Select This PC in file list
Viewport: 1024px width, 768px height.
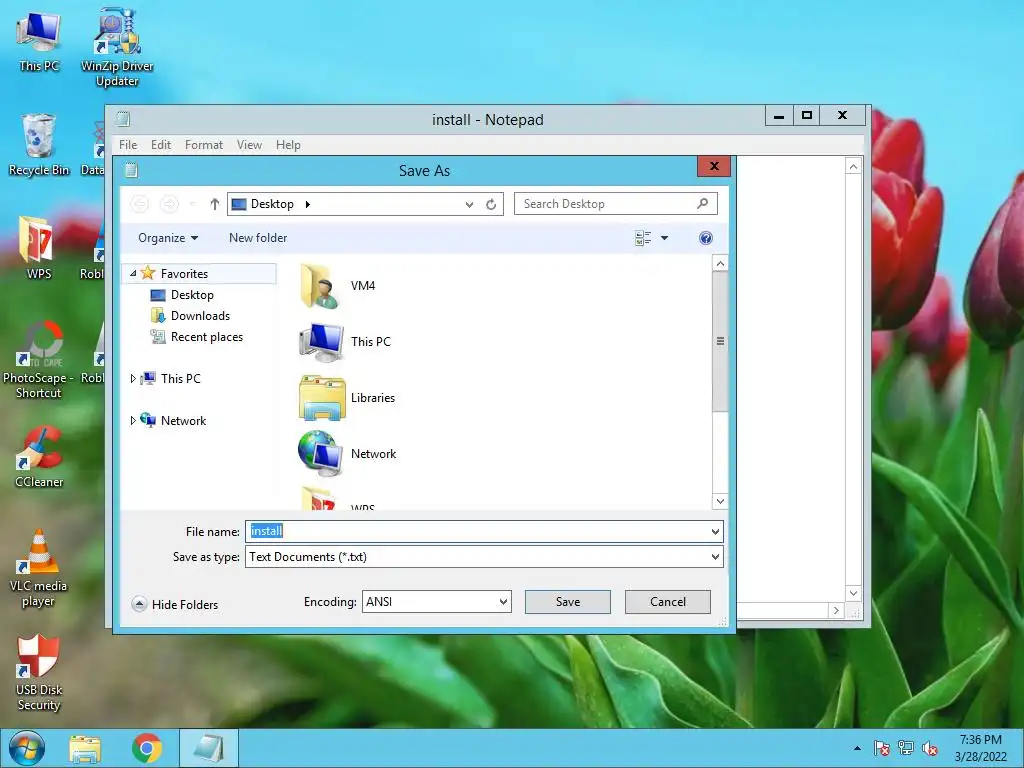pos(345,342)
